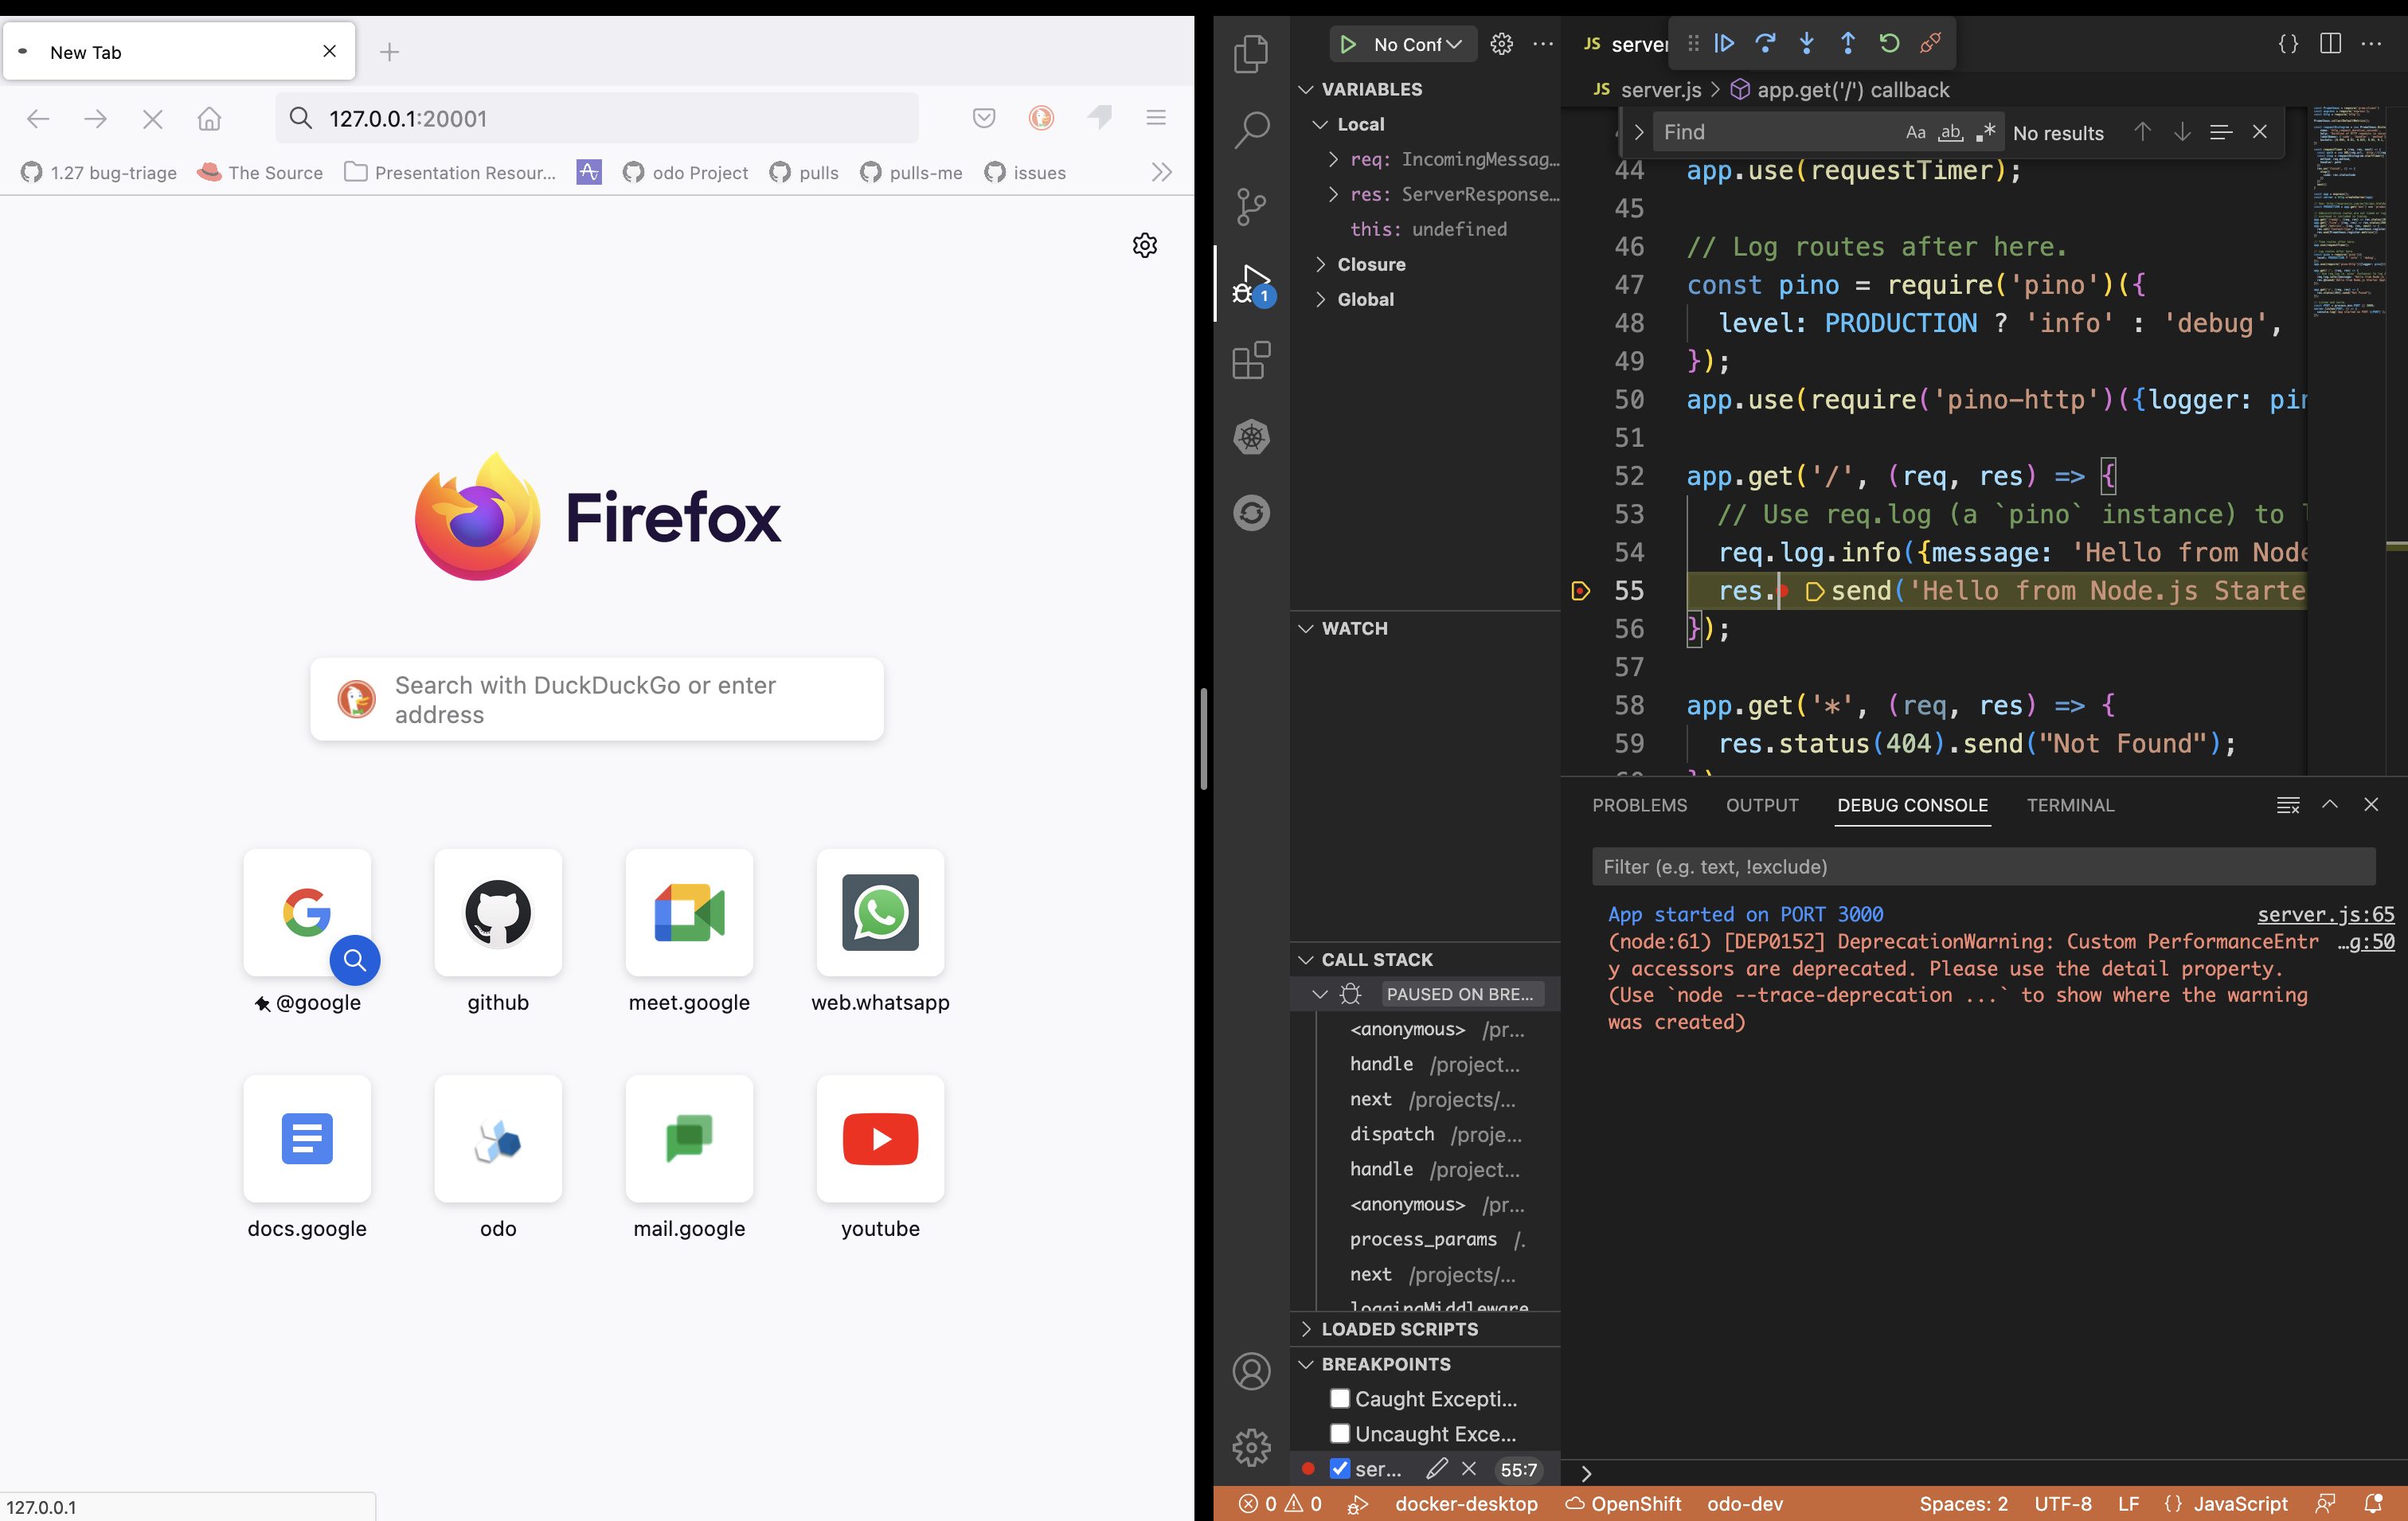Open the Extensions view
Viewport: 2408px width, 1521px height.
tap(1251, 360)
